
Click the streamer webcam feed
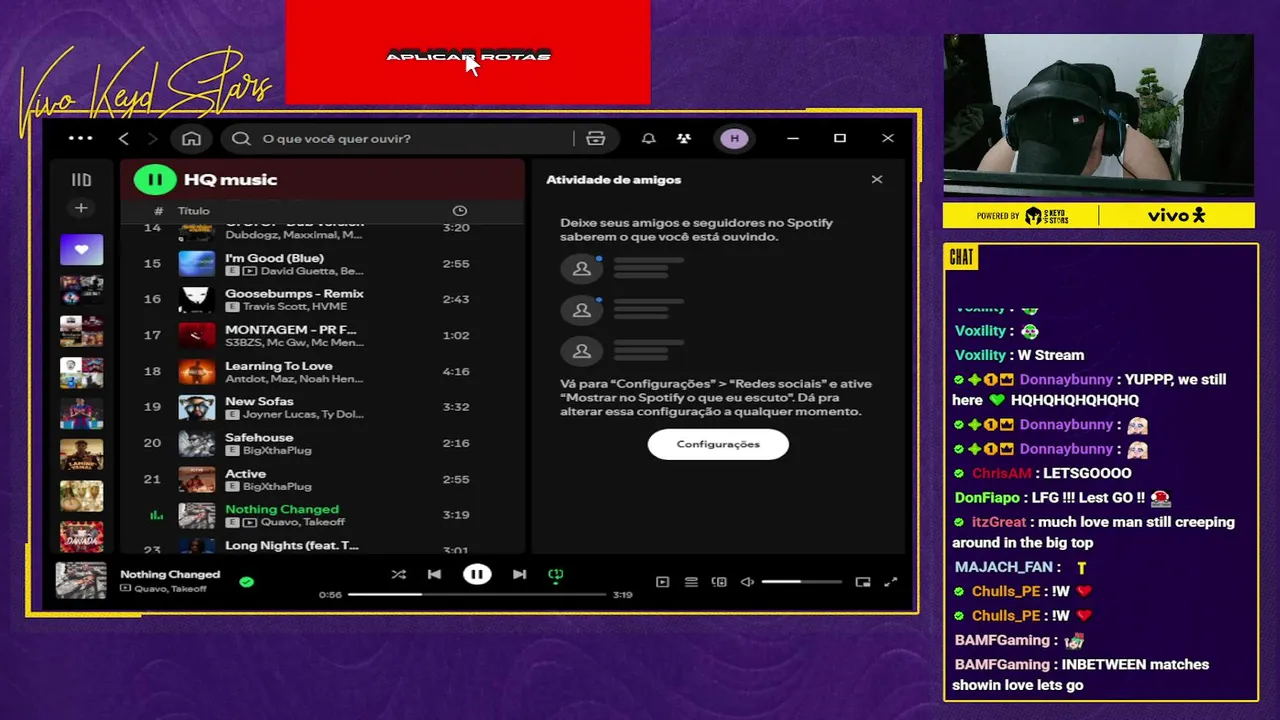(1098, 116)
